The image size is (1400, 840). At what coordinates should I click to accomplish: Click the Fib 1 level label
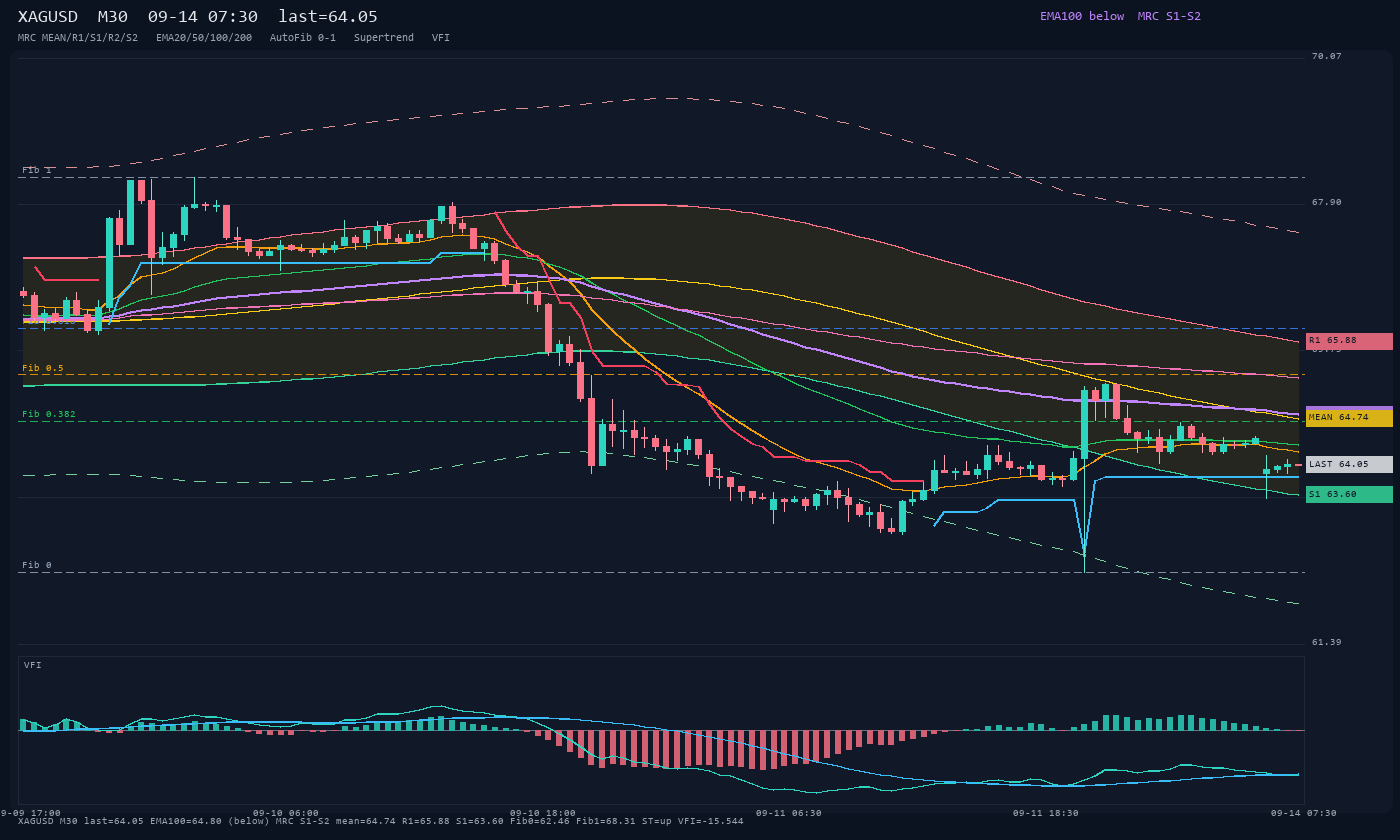click(37, 170)
